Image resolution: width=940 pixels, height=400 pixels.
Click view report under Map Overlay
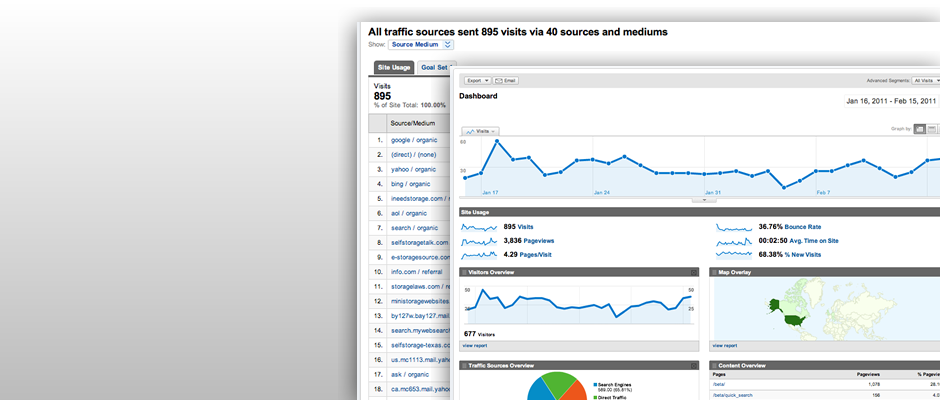725,346
